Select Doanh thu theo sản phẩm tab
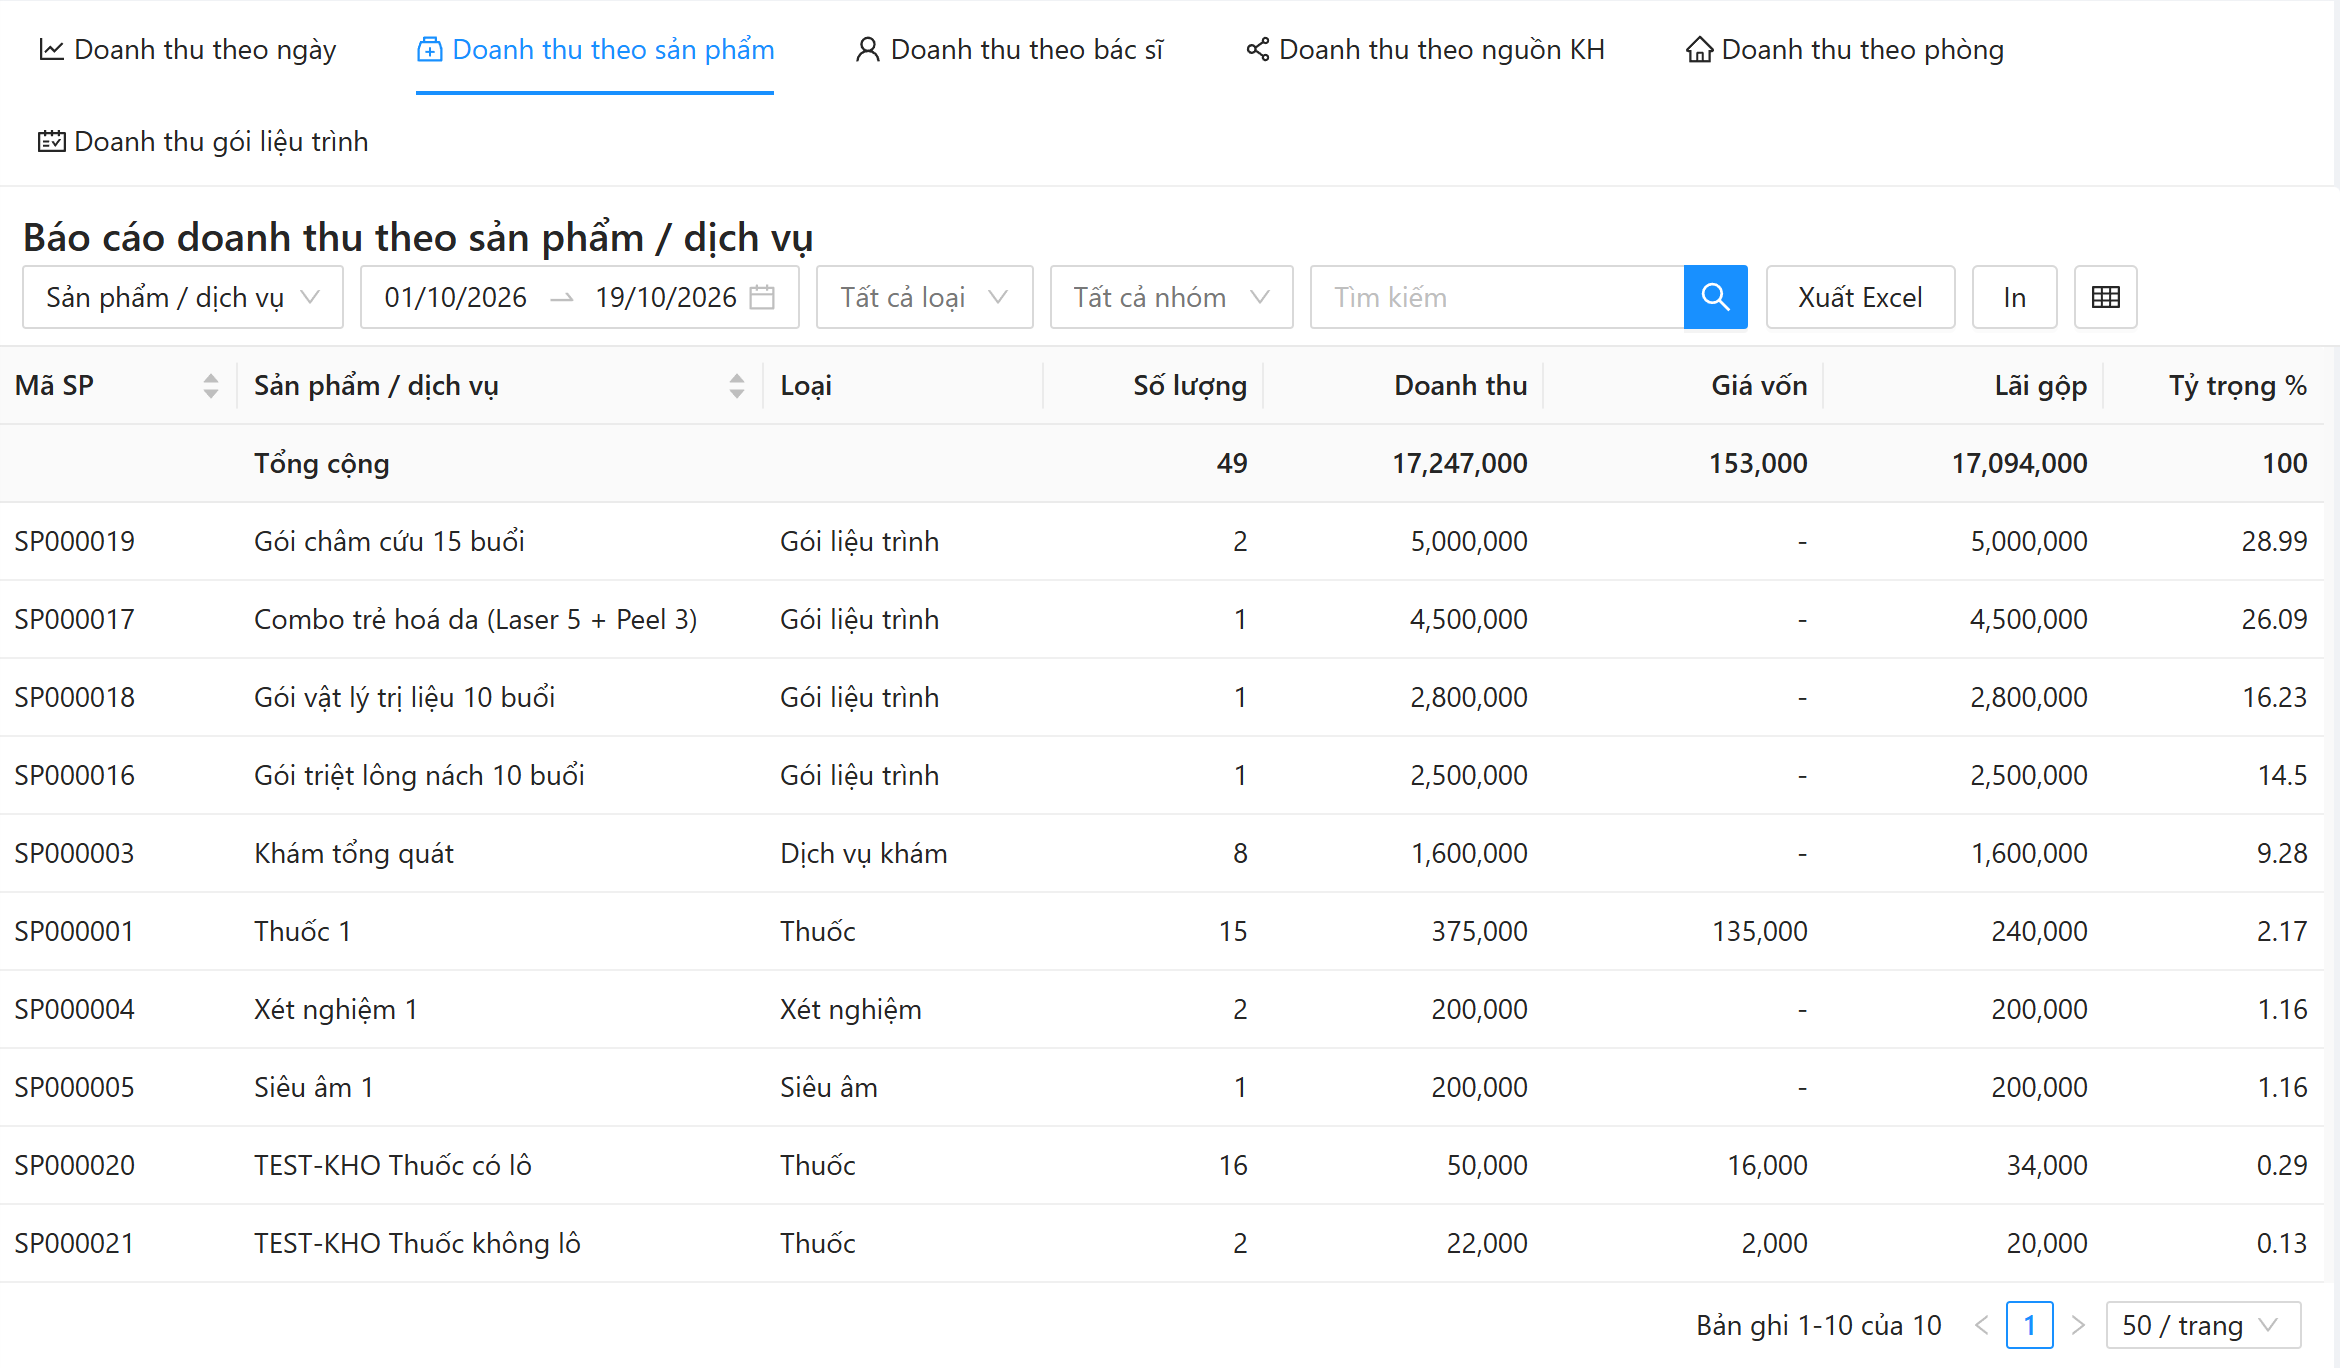This screenshot has width=2340, height=1368. [595, 49]
